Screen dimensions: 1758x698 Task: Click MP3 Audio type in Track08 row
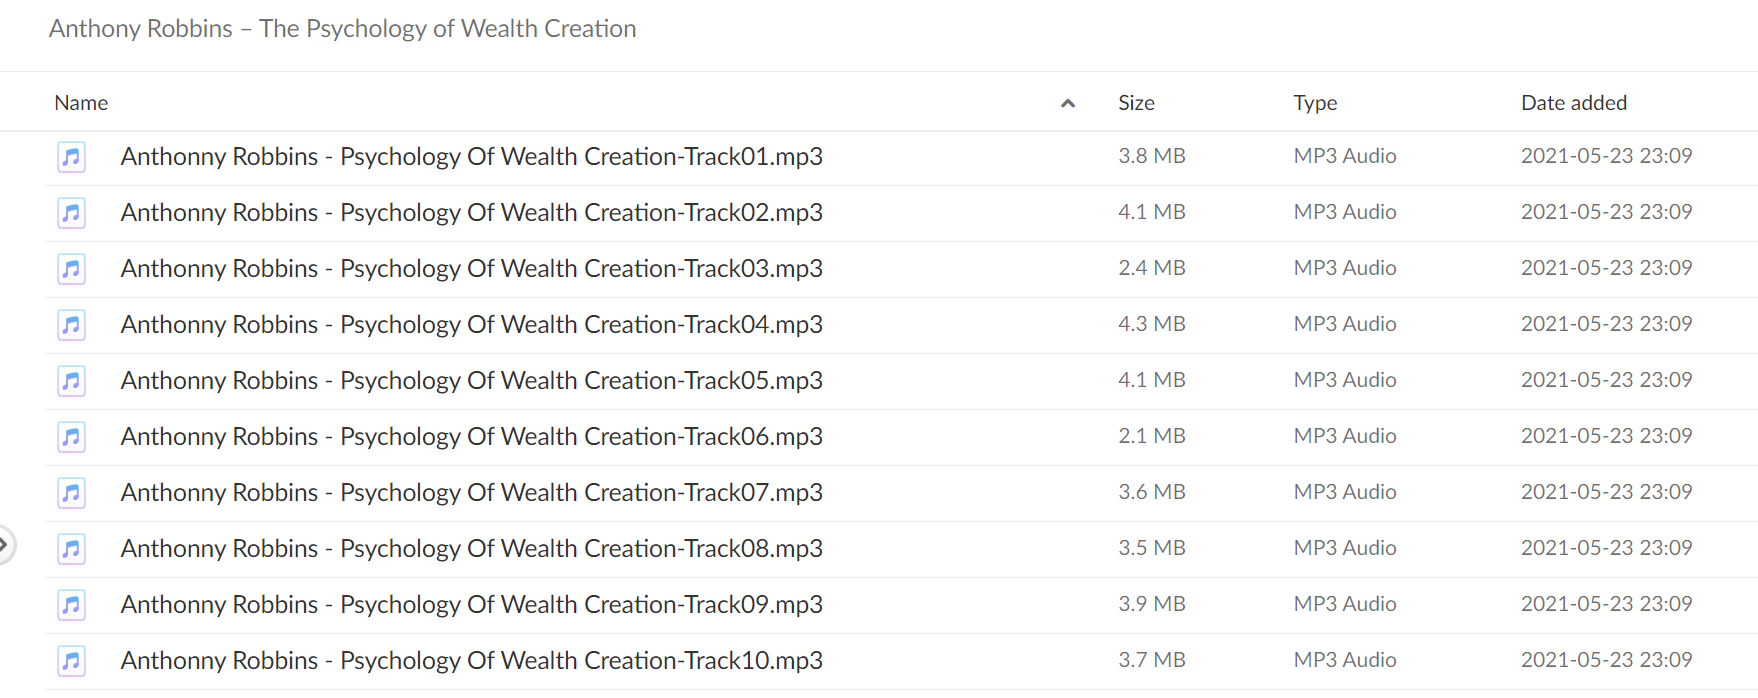click(1345, 548)
